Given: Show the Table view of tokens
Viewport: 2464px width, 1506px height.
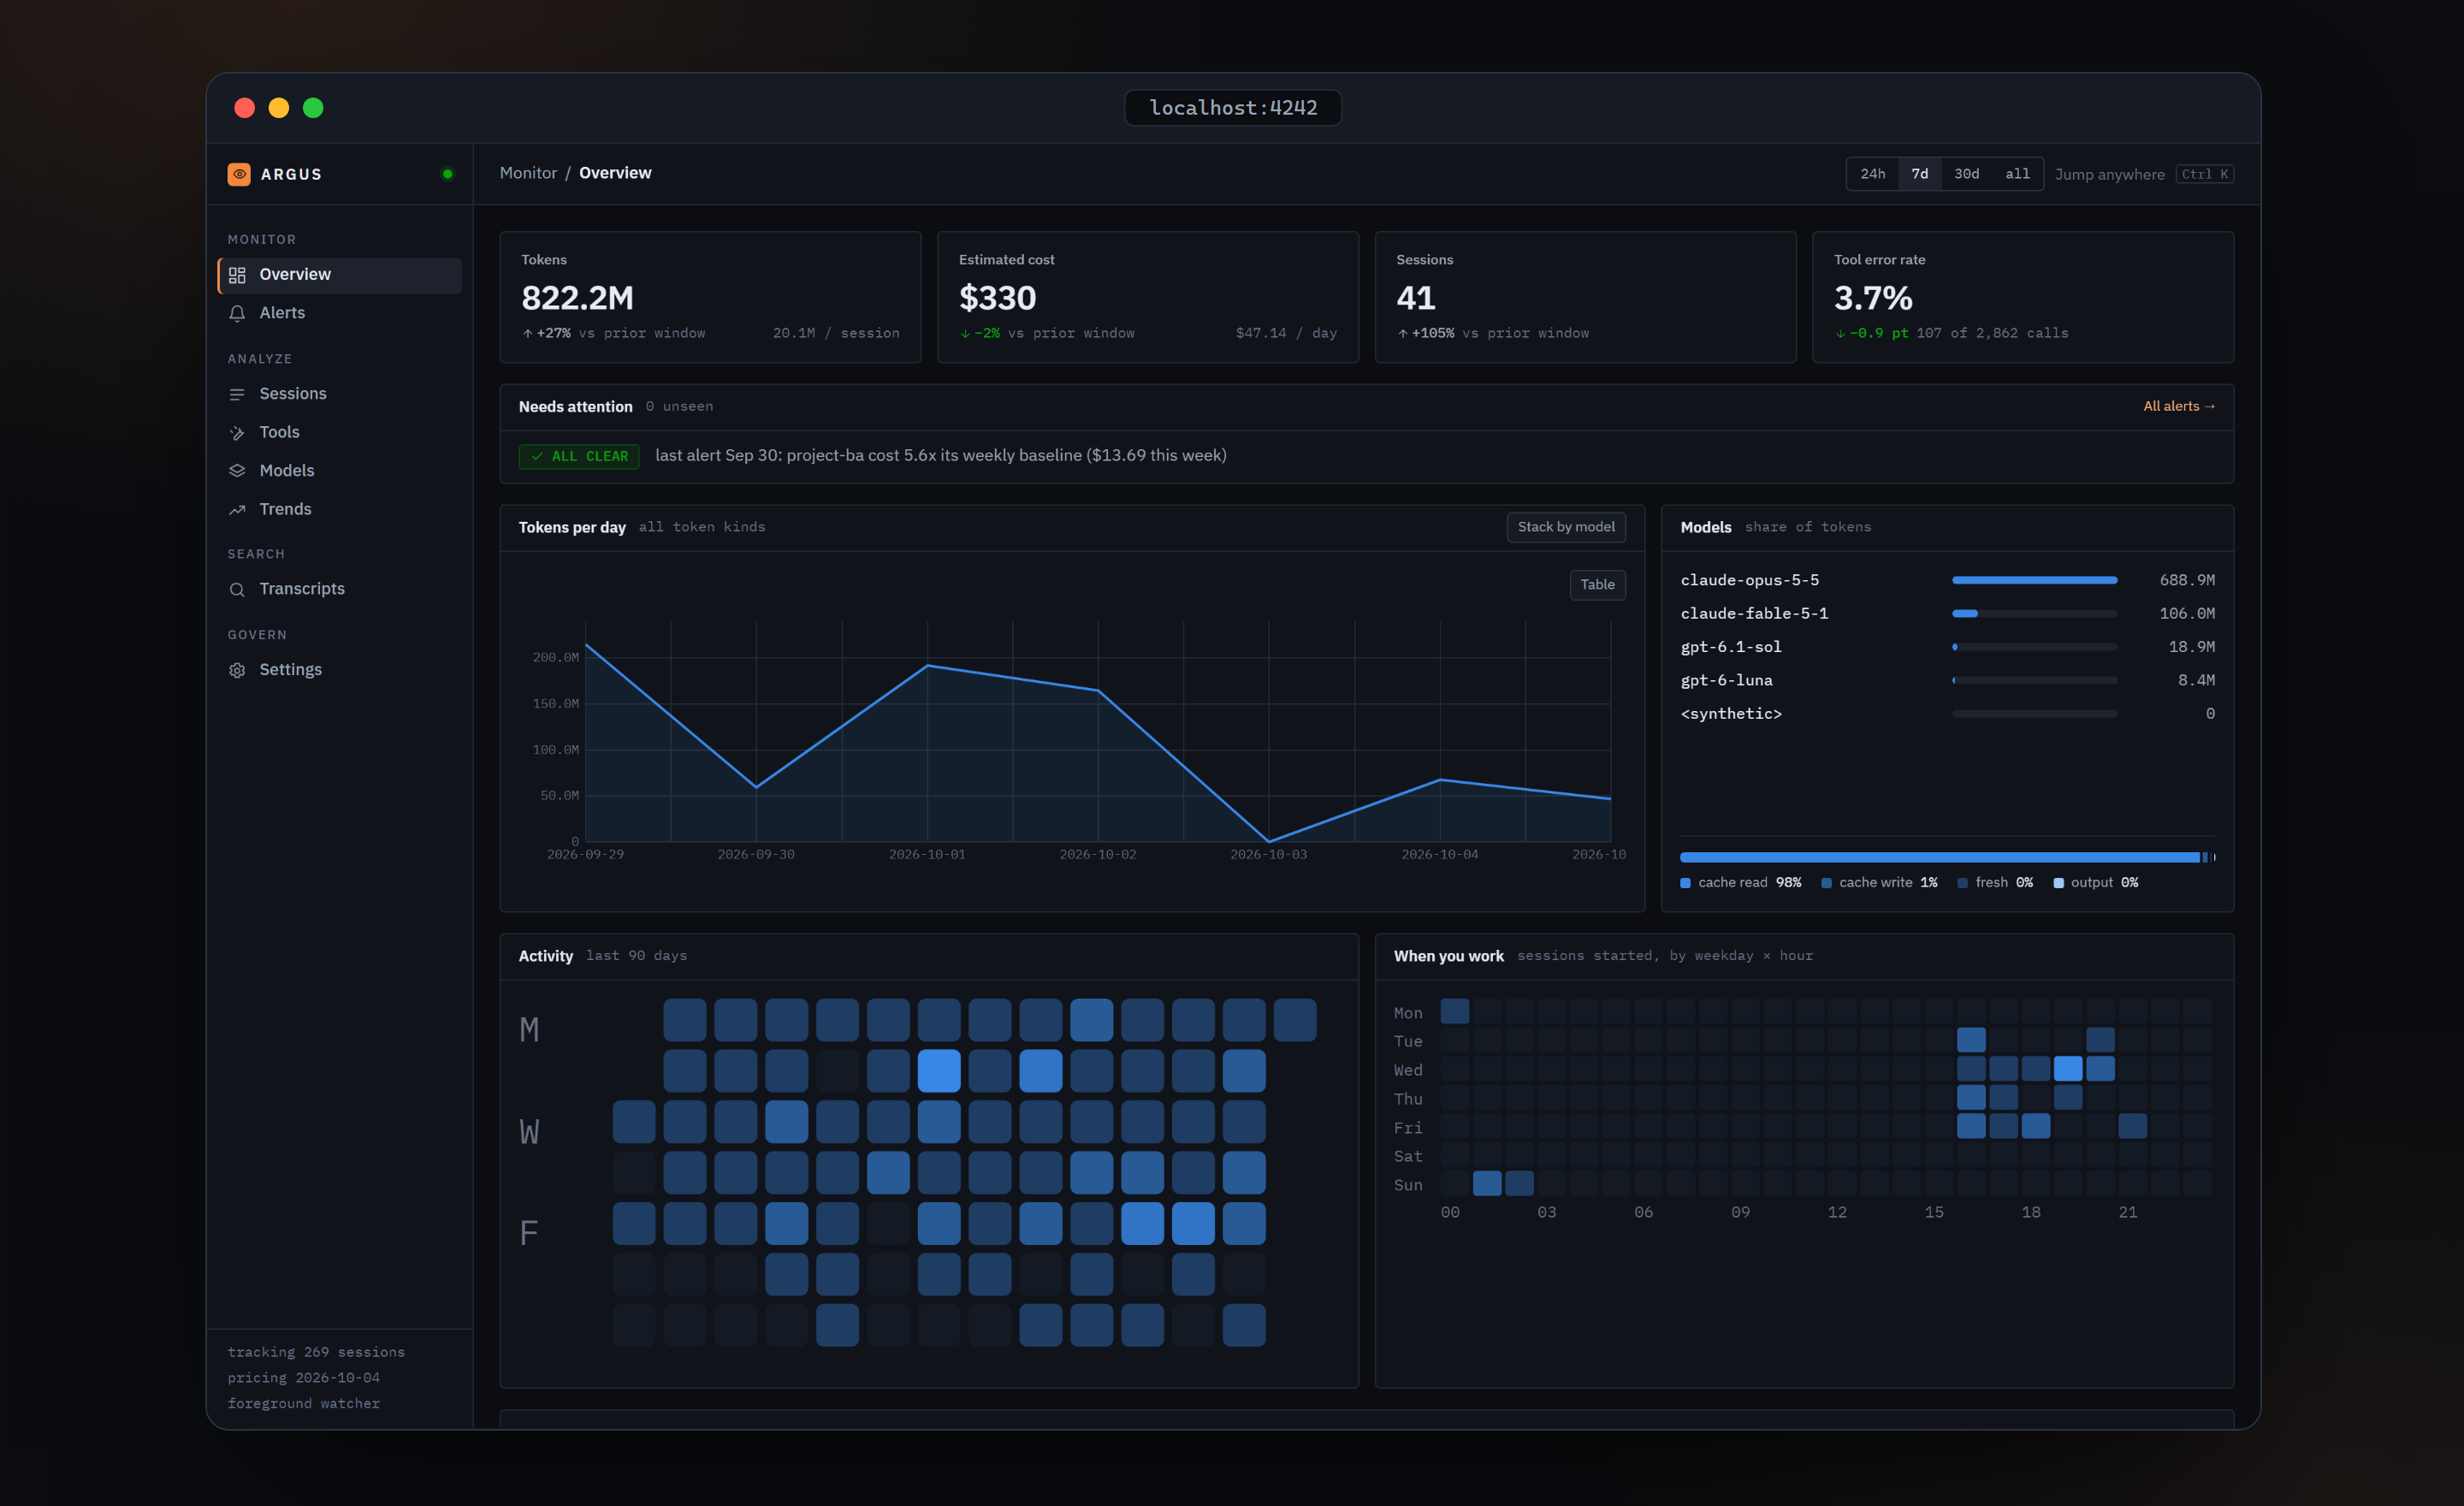Looking at the screenshot, I should [1597, 585].
